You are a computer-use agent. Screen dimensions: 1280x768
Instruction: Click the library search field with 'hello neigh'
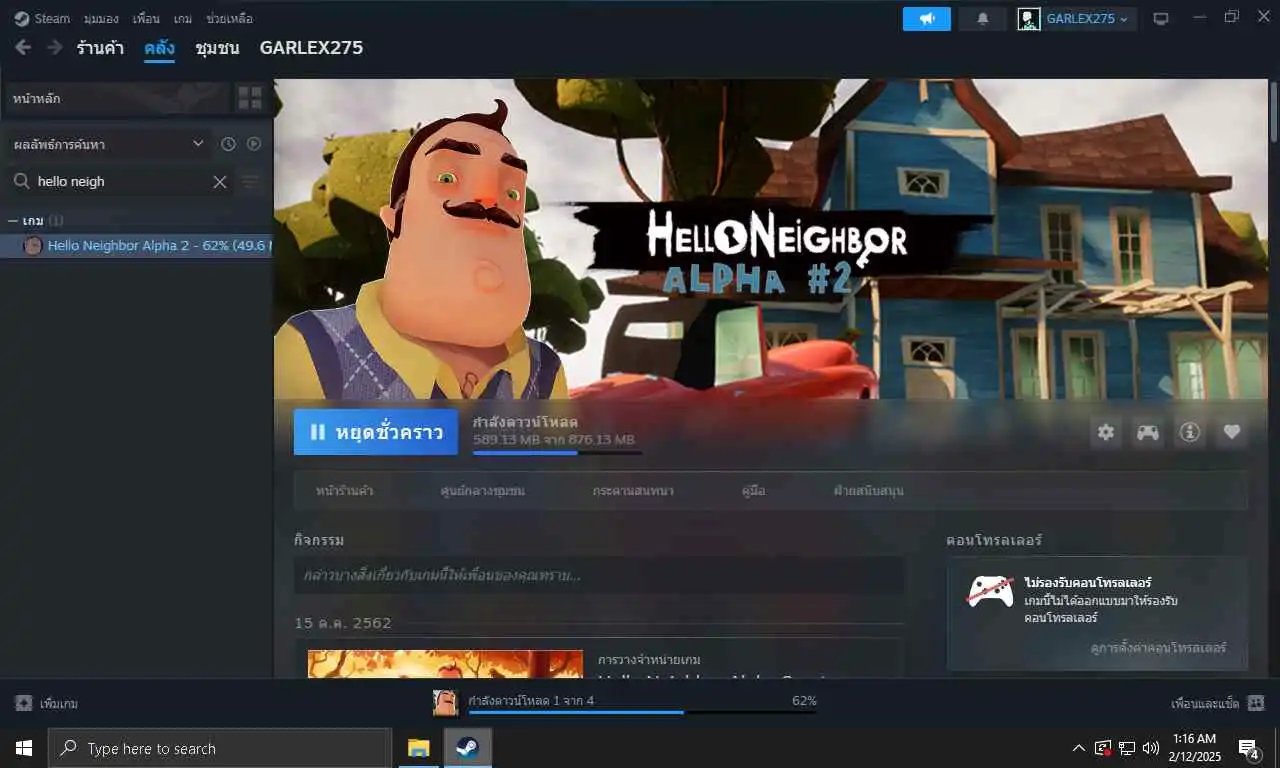(x=120, y=181)
